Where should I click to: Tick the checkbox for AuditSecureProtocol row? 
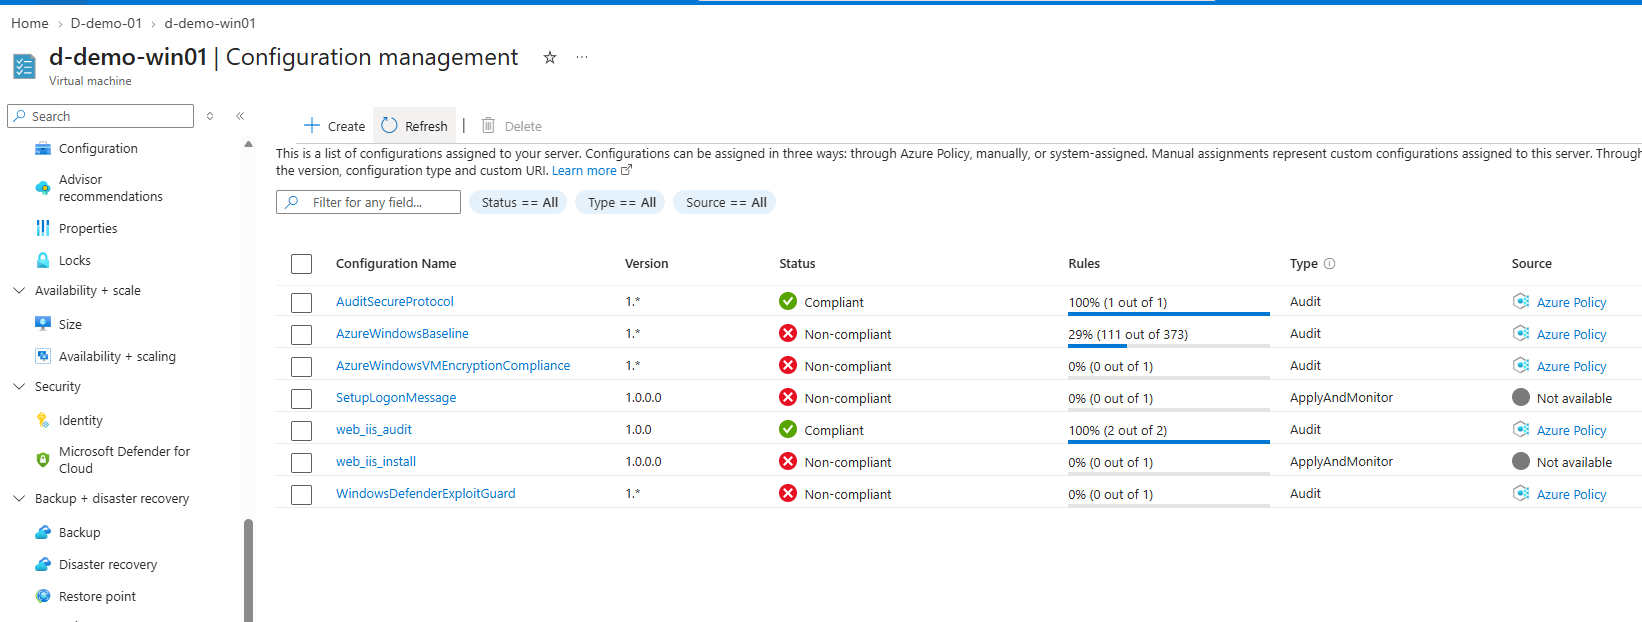pos(301,302)
